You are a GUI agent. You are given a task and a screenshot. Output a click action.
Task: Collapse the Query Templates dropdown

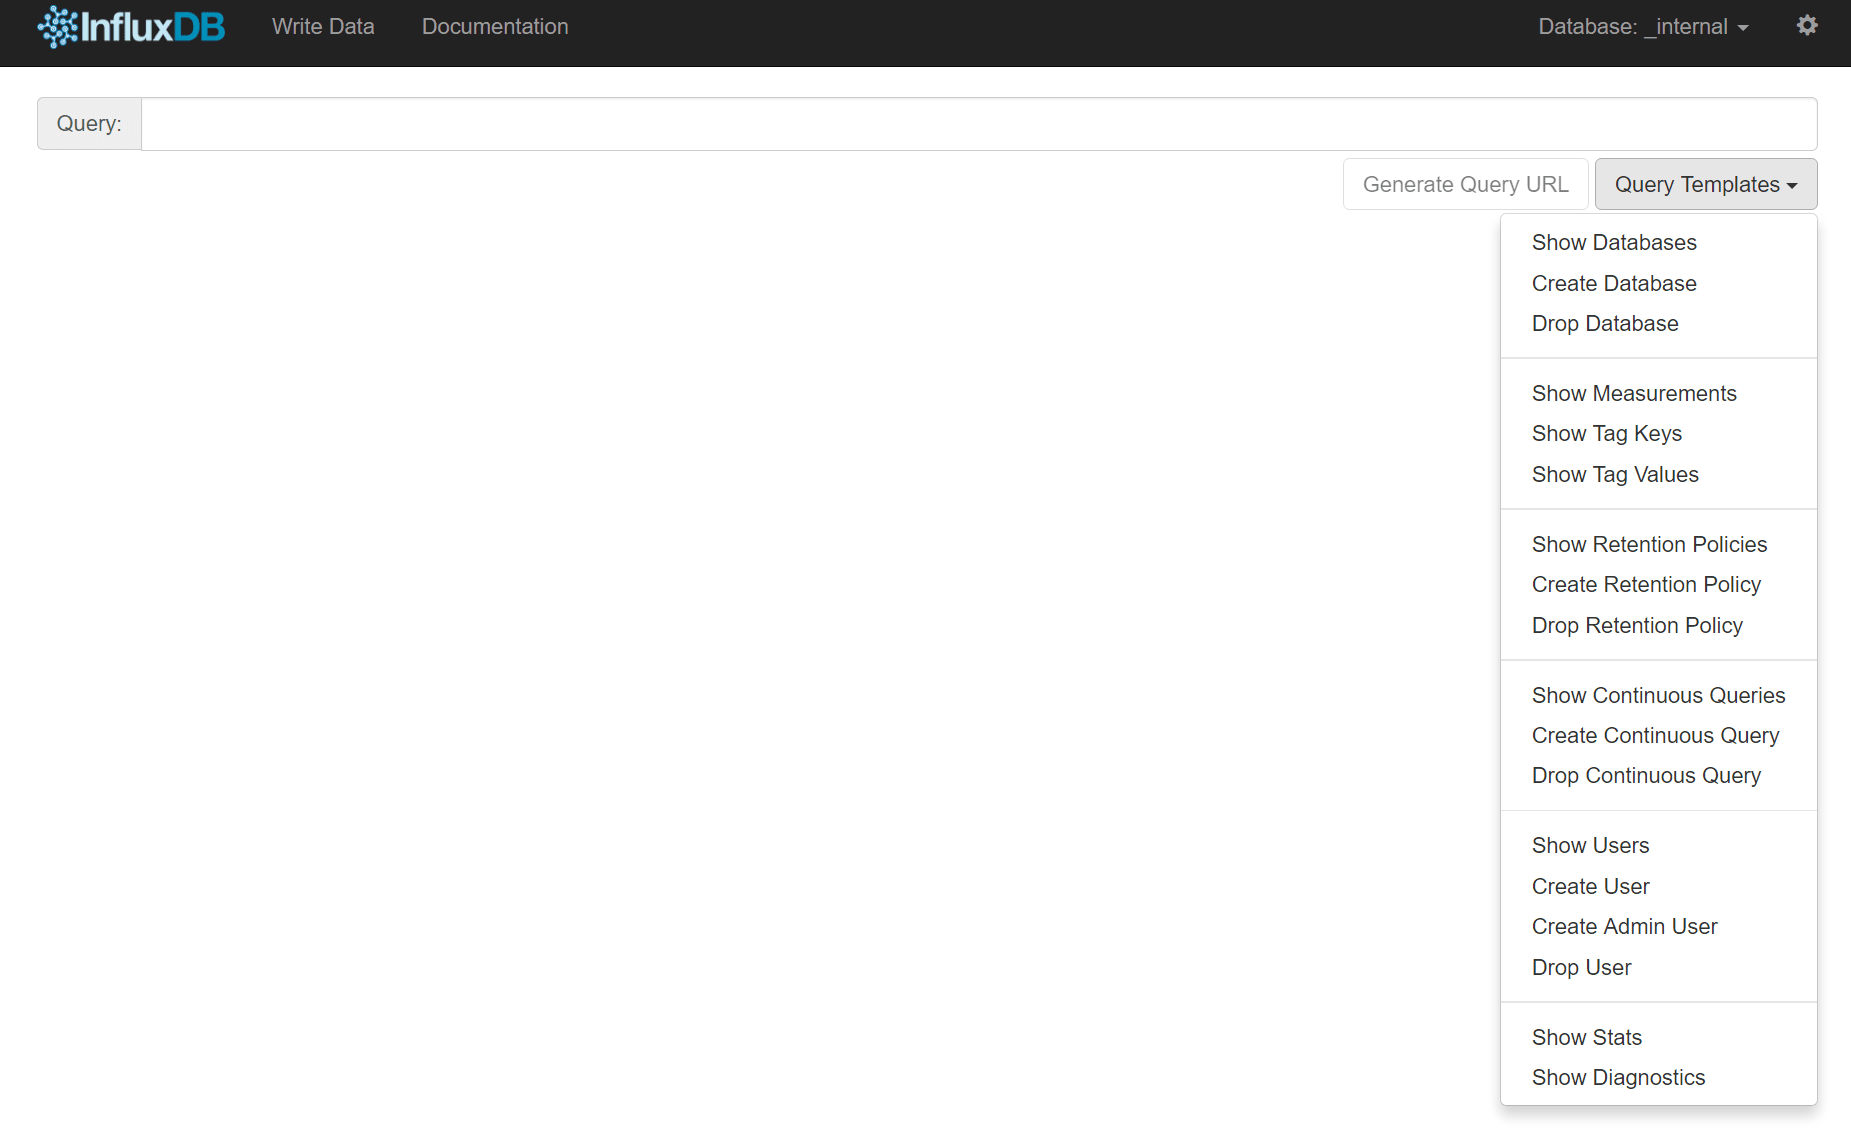[x=1706, y=185]
